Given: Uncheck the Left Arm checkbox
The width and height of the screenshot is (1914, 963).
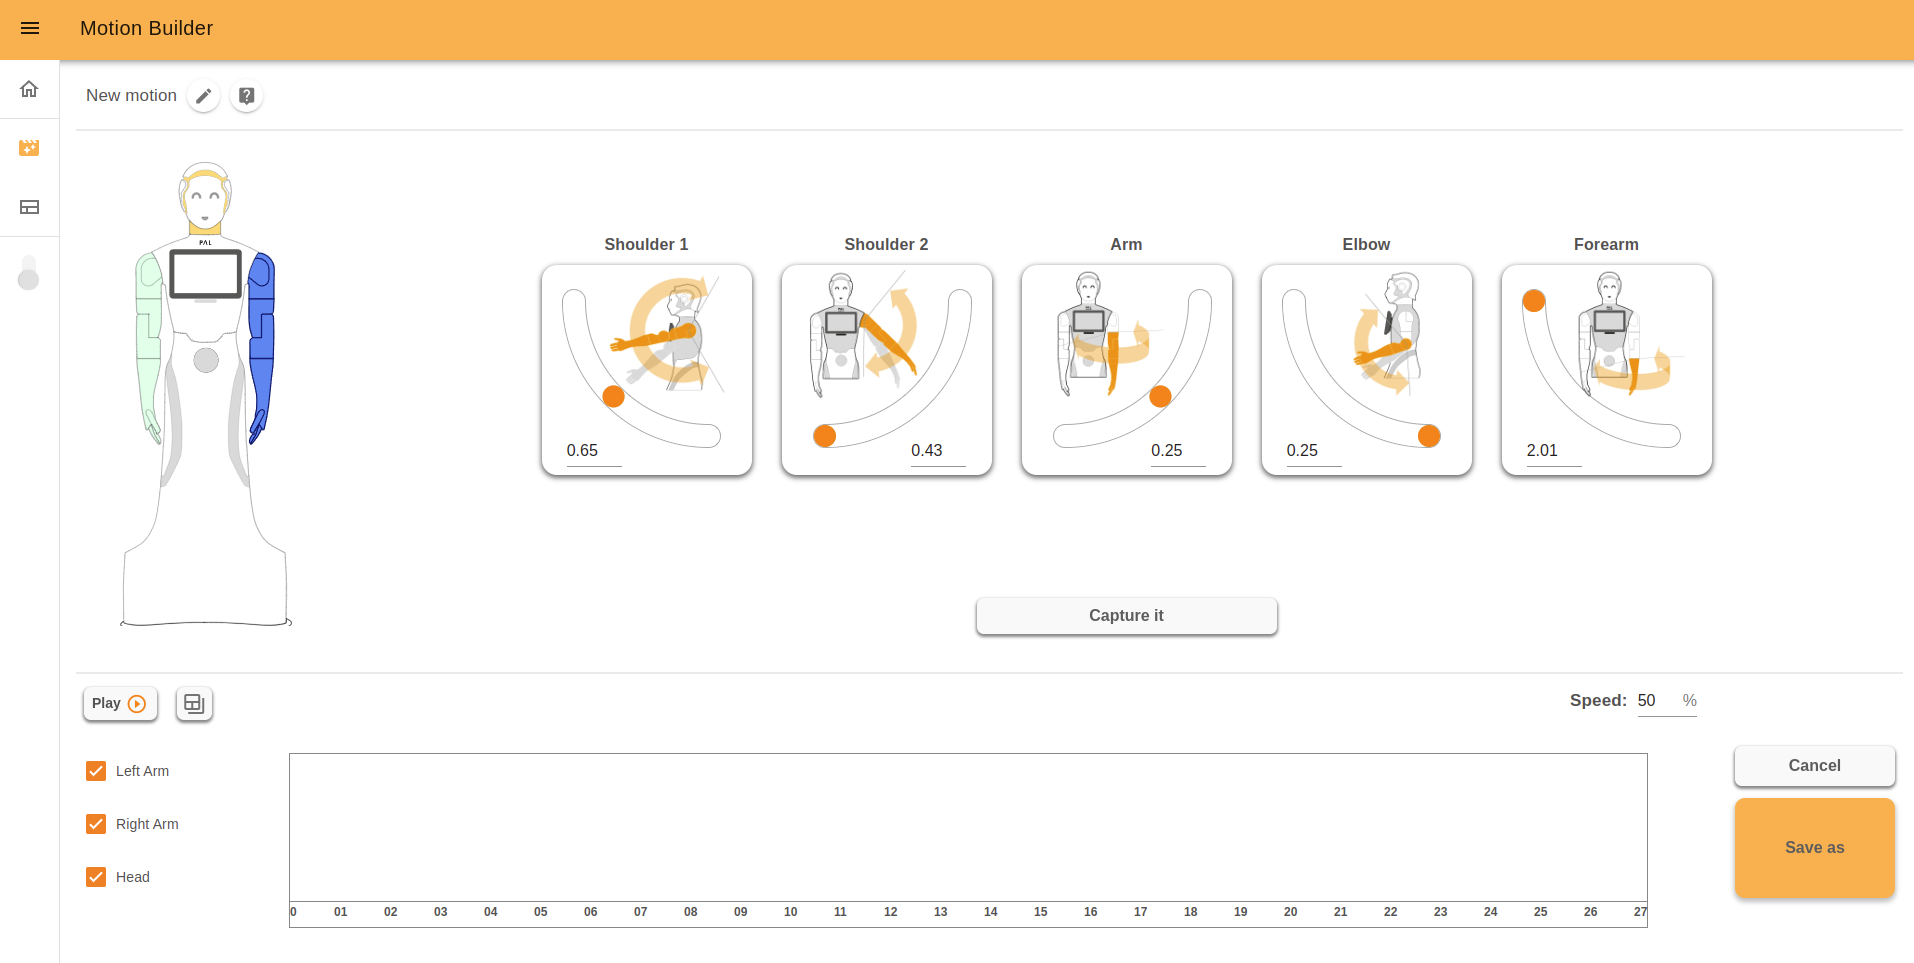Looking at the screenshot, I should pos(96,771).
